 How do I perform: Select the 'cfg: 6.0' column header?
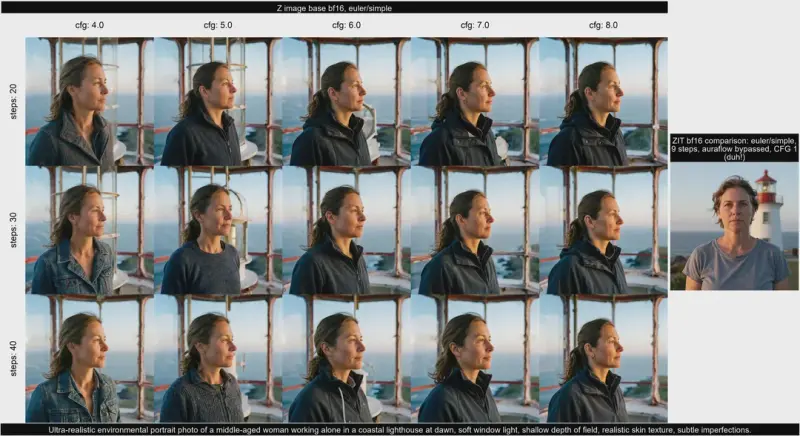(346, 26)
